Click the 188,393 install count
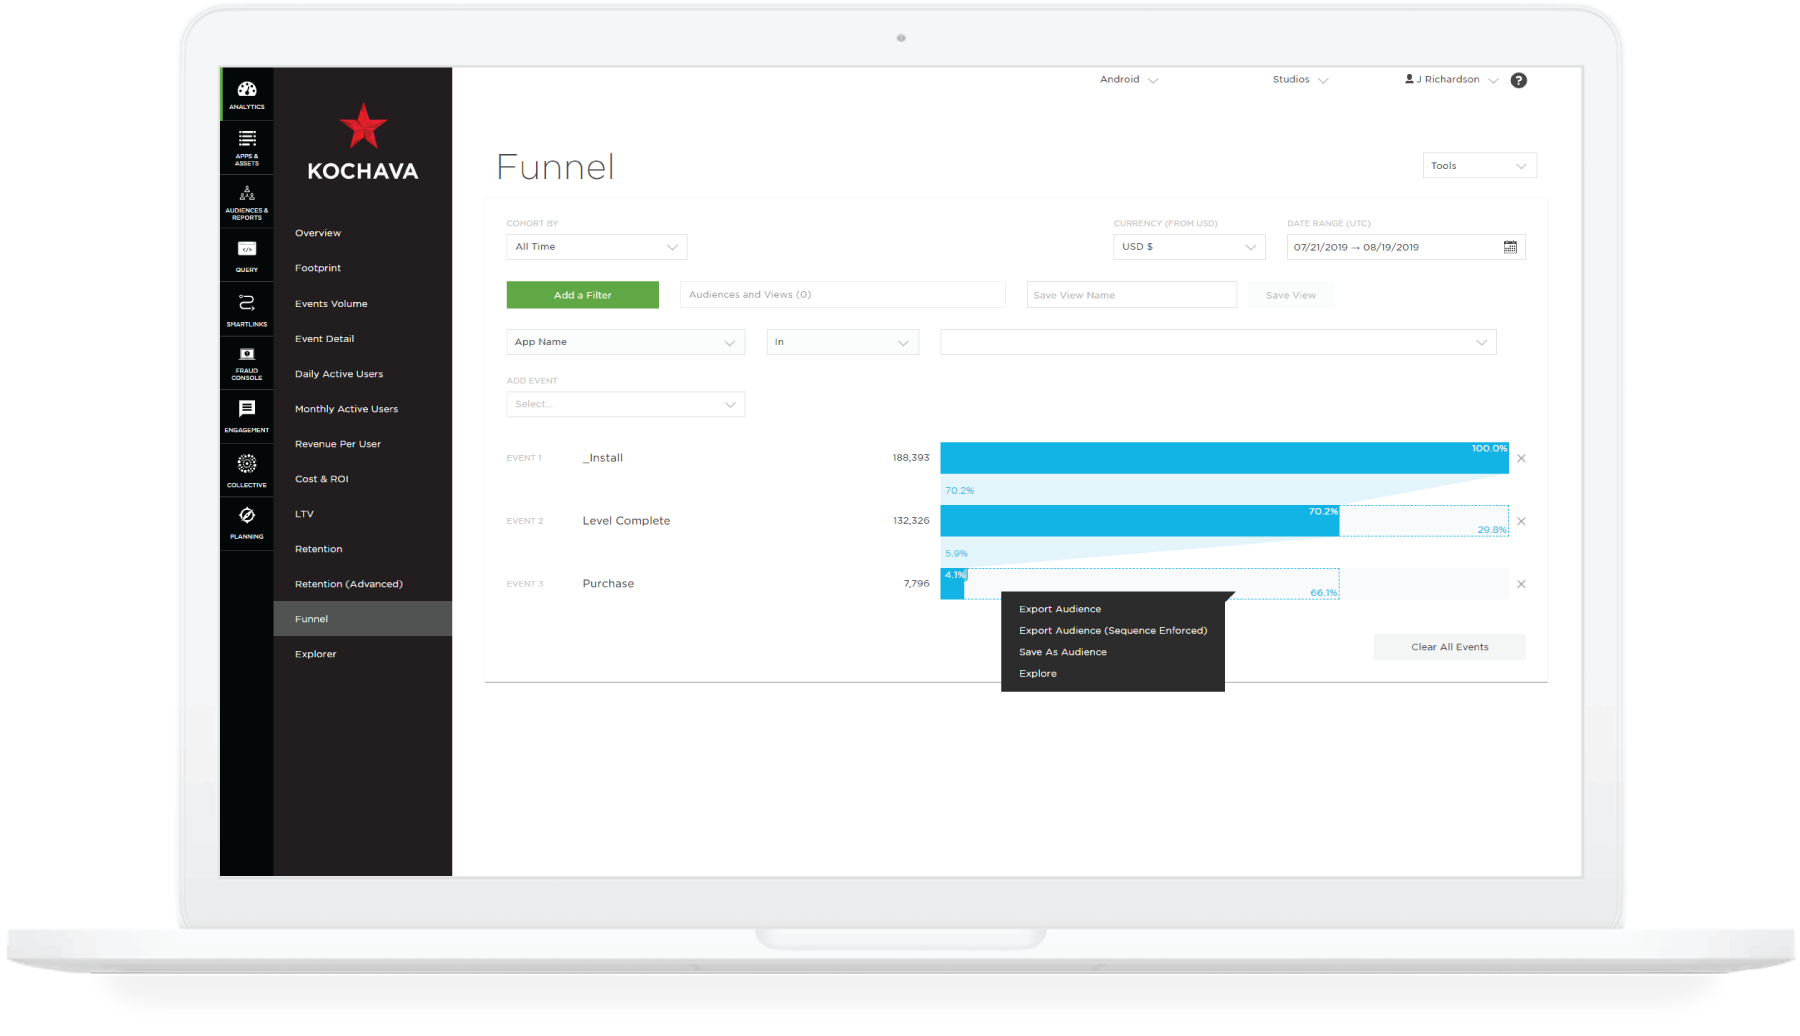Image resolution: width=1800 pixels, height=1036 pixels. 911,458
